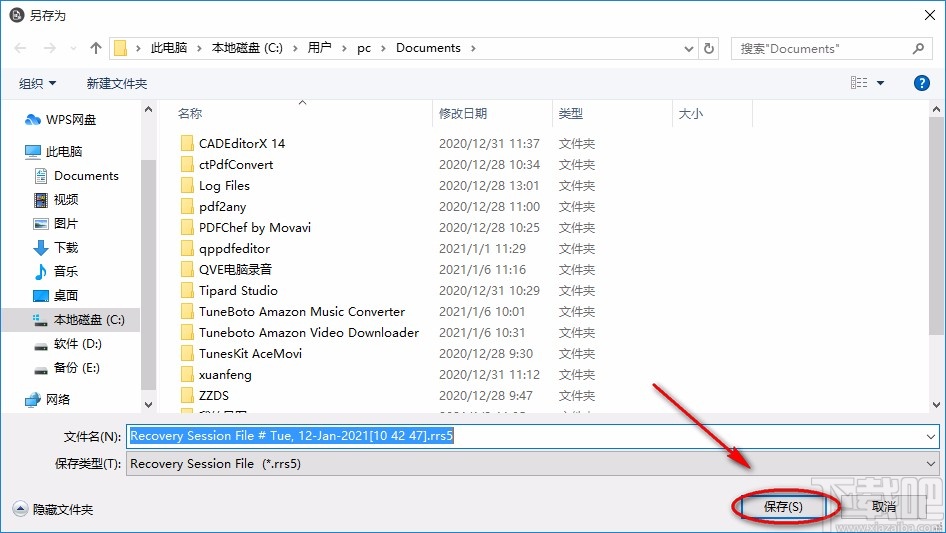Expand the address bar history dropdown

tap(689, 48)
